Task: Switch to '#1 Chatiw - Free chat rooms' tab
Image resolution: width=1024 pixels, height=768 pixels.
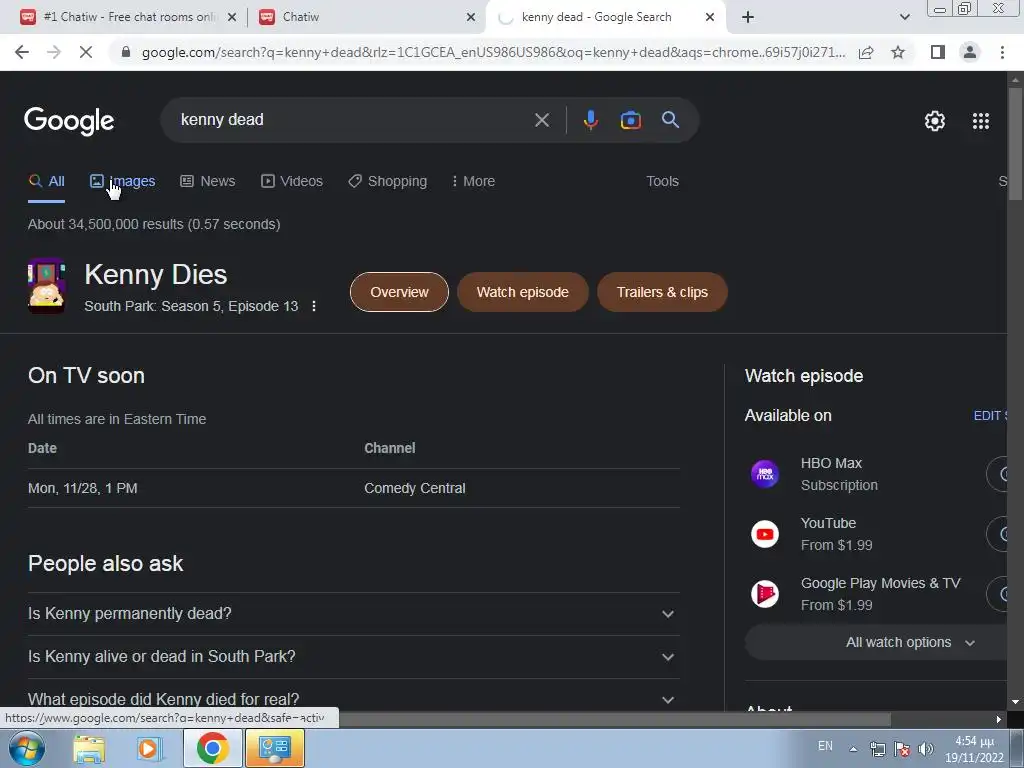Action: click(x=129, y=17)
